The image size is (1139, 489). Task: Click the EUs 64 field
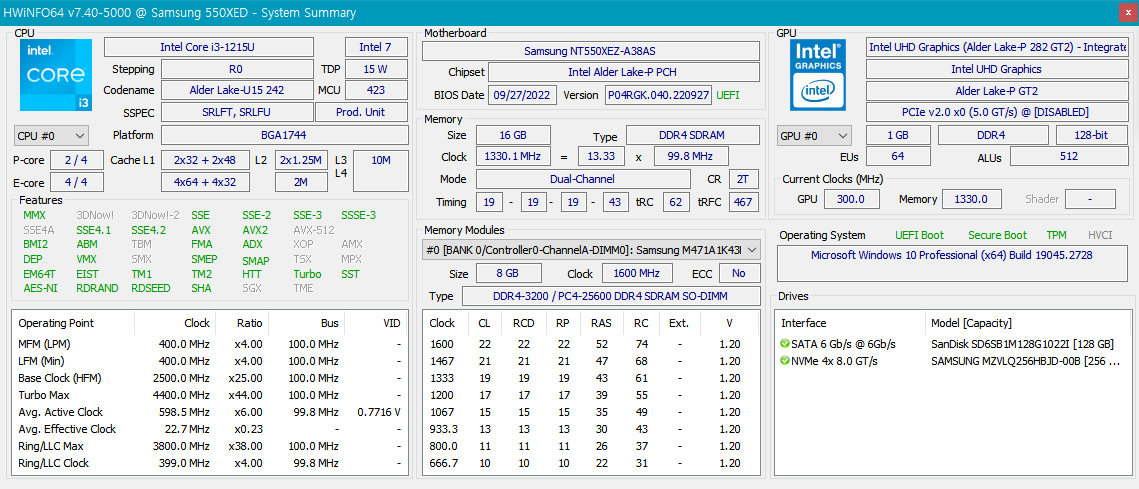898,156
